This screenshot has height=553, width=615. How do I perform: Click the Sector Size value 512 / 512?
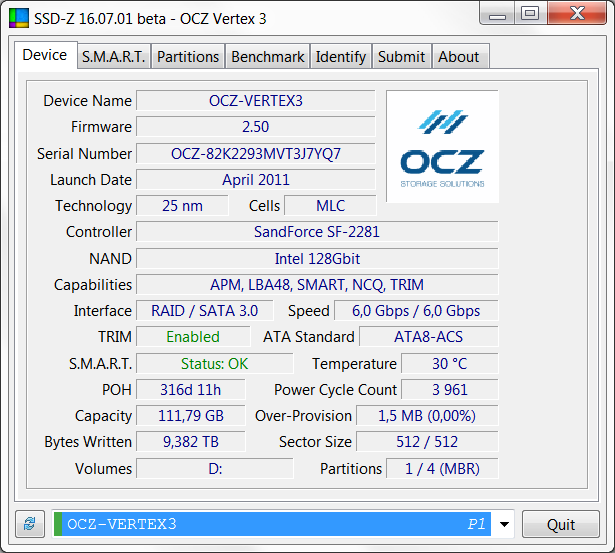click(427, 442)
